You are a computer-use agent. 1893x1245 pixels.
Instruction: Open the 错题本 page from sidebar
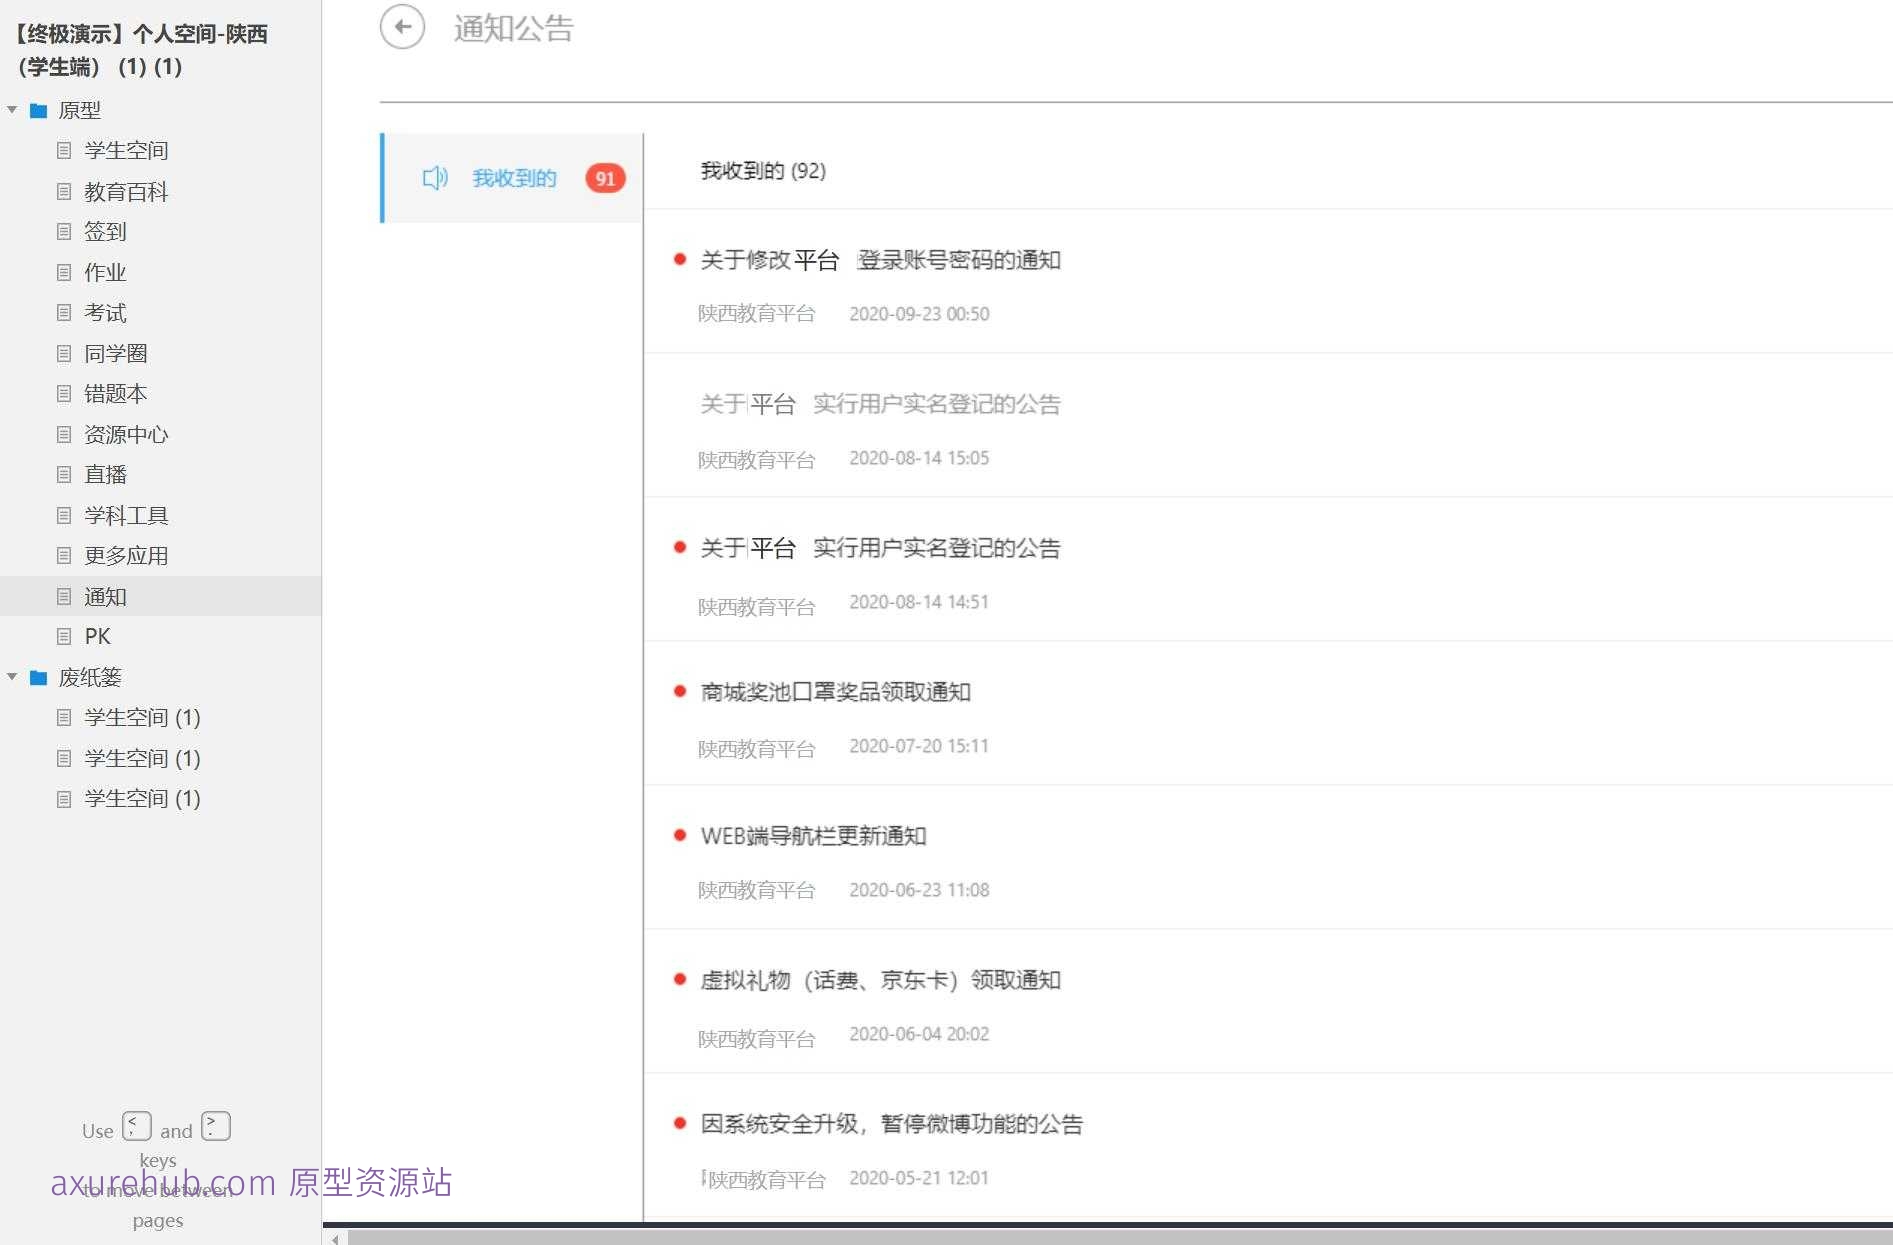115,393
